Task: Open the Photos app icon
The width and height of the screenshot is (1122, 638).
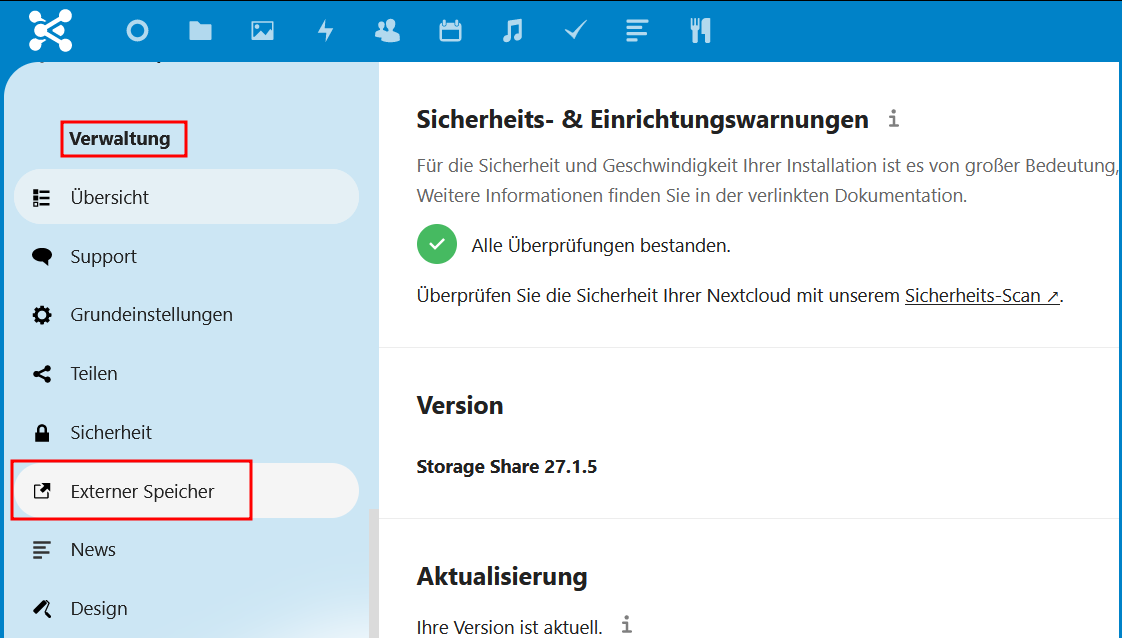Action: click(x=262, y=31)
